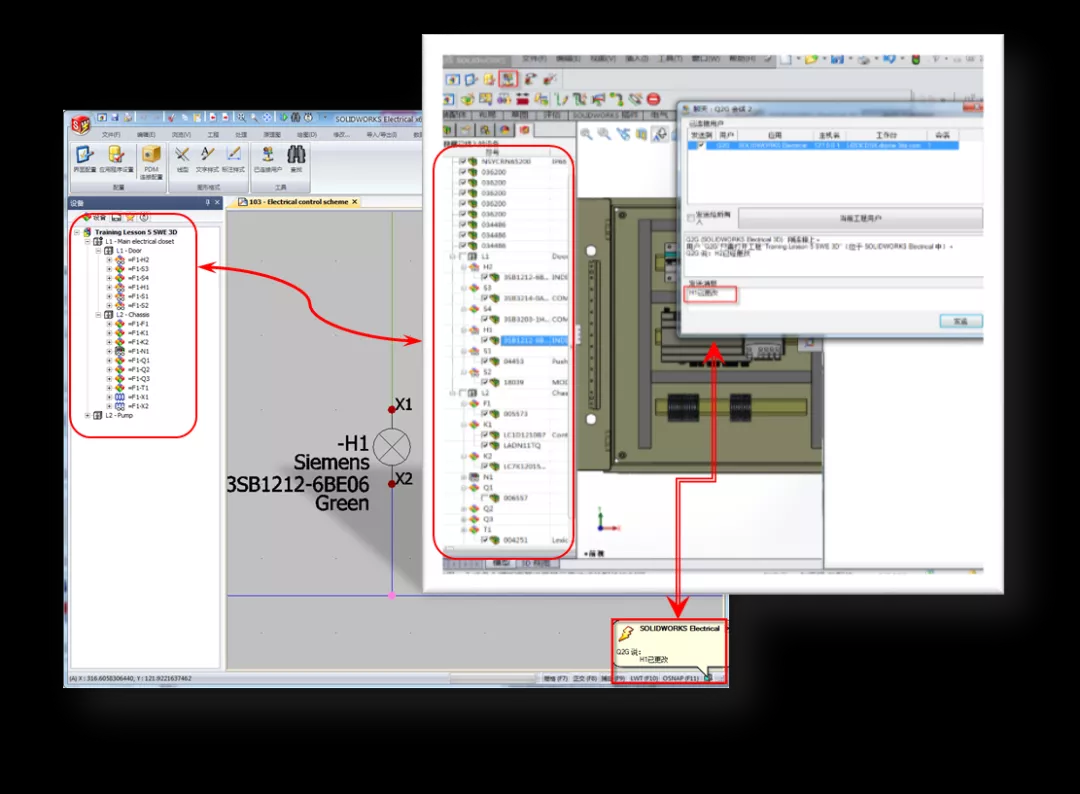The width and height of the screenshot is (1080, 794).
Task: Expand the L2 - Pump tree node
Action: tap(88, 415)
